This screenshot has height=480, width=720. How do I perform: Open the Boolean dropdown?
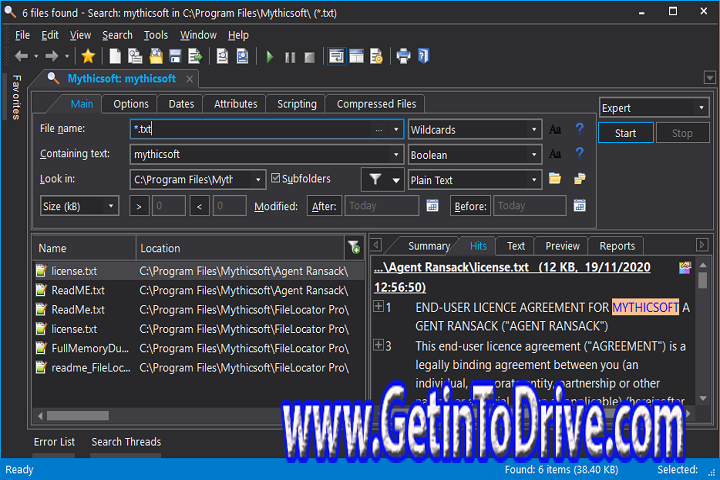click(474, 155)
